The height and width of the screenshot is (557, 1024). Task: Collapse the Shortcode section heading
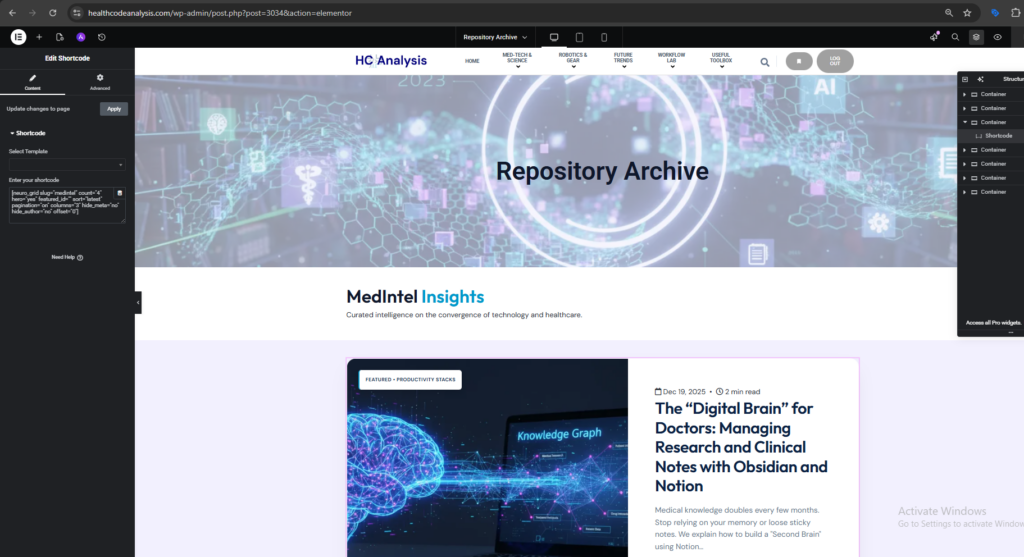click(27, 133)
